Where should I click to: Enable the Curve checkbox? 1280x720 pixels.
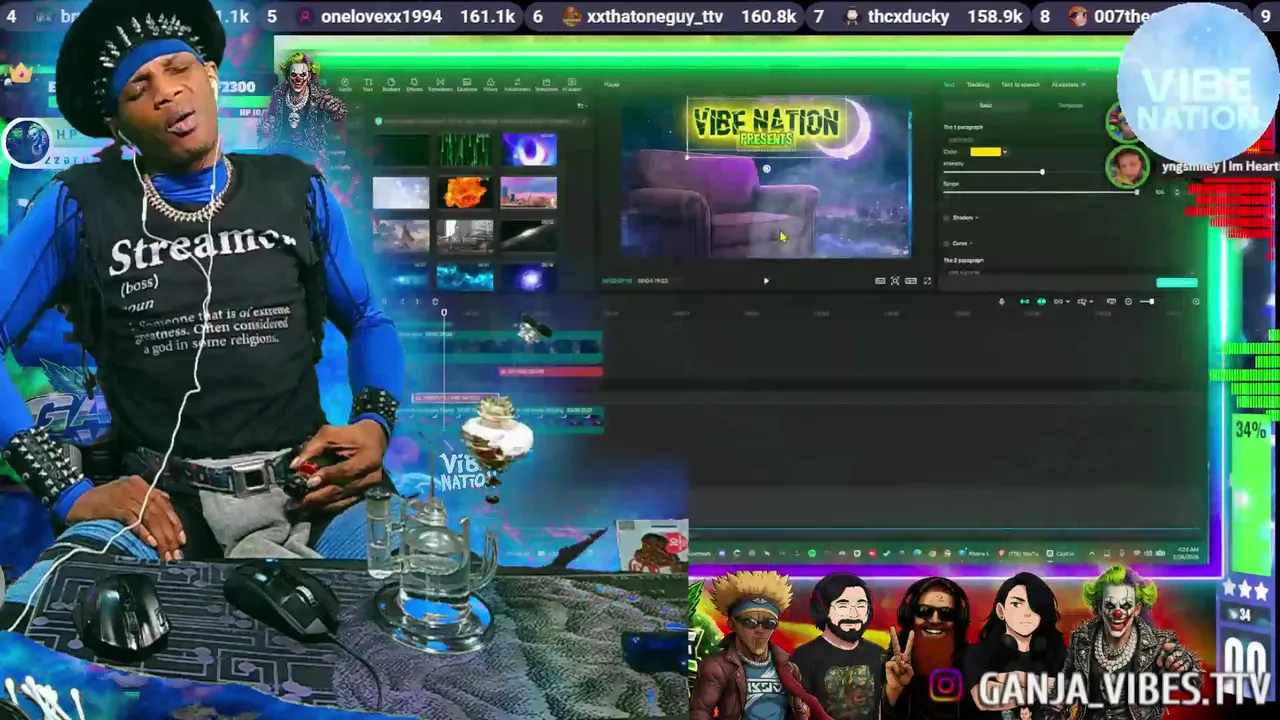pyautogui.click(x=946, y=243)
